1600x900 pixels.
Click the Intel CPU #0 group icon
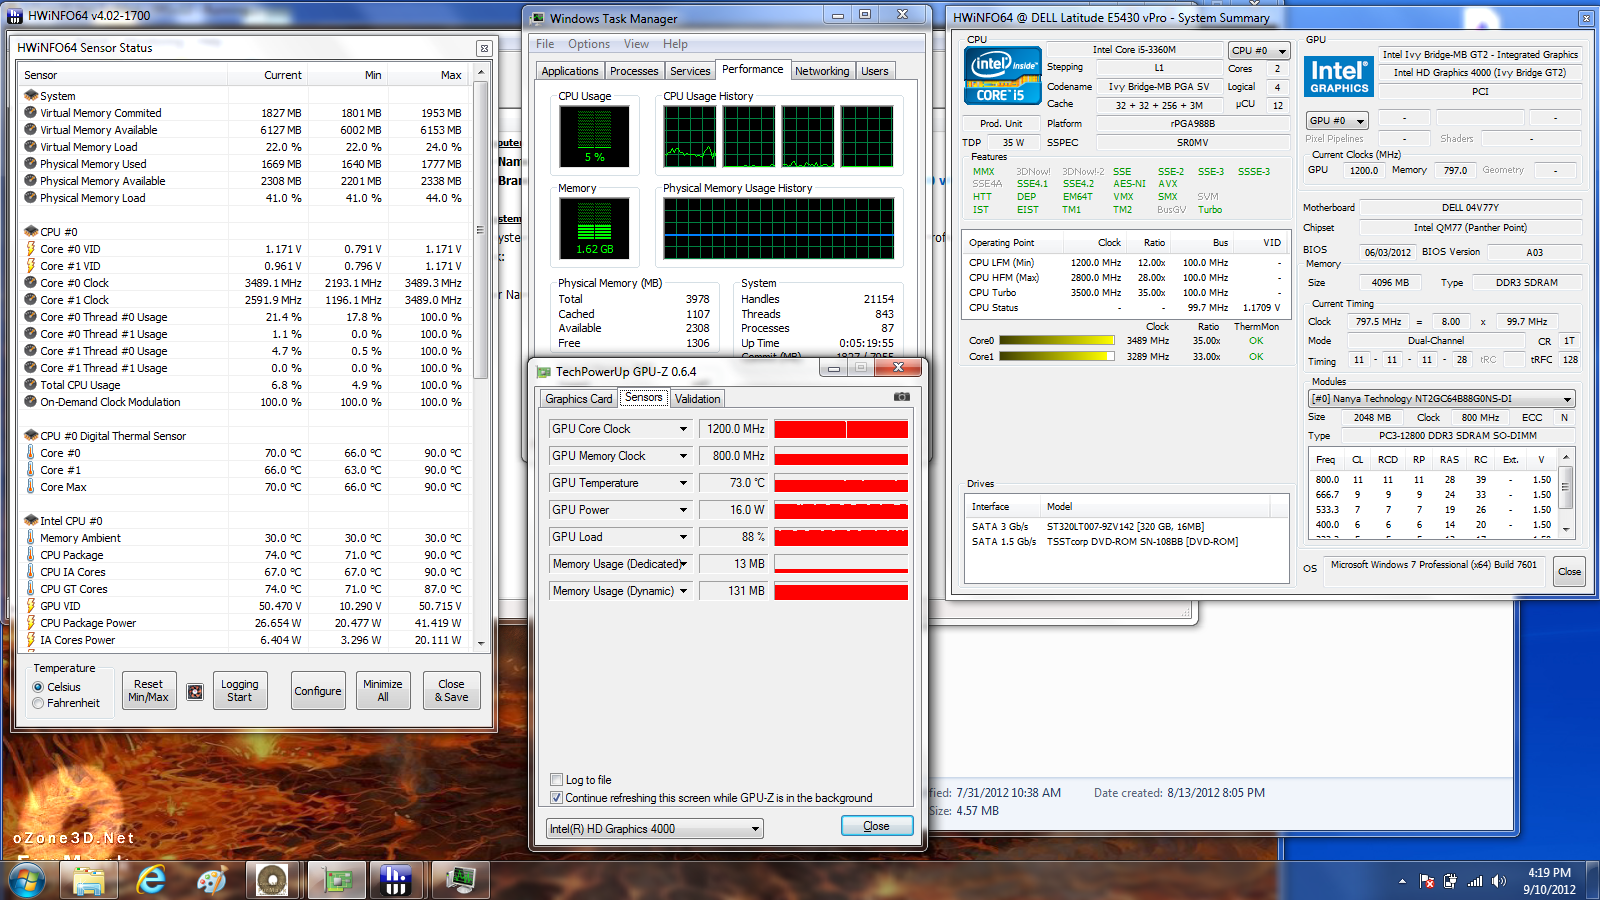(31, 521)
